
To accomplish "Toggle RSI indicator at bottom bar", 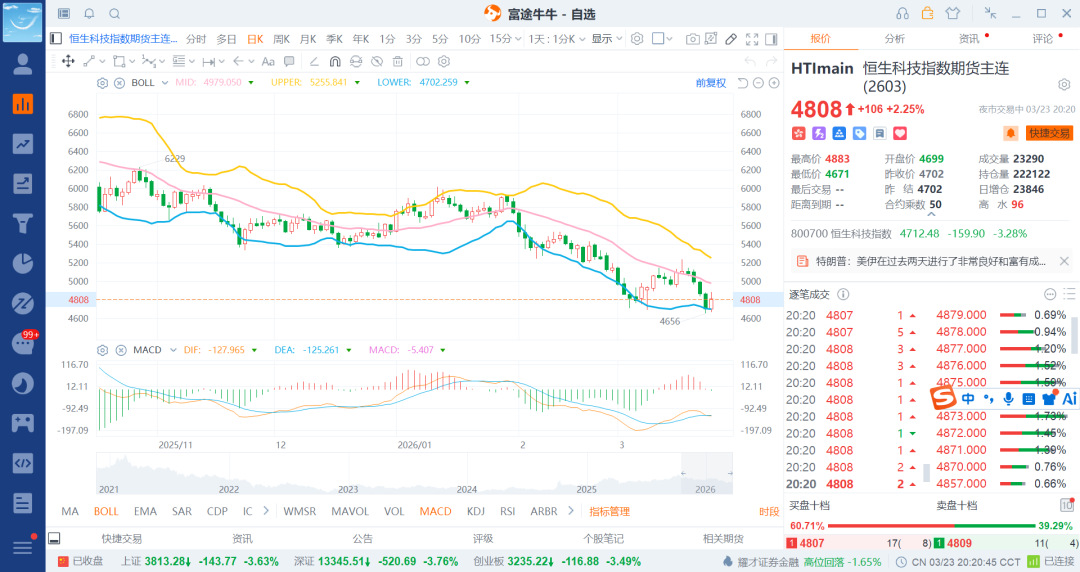I will coord(508,511).
